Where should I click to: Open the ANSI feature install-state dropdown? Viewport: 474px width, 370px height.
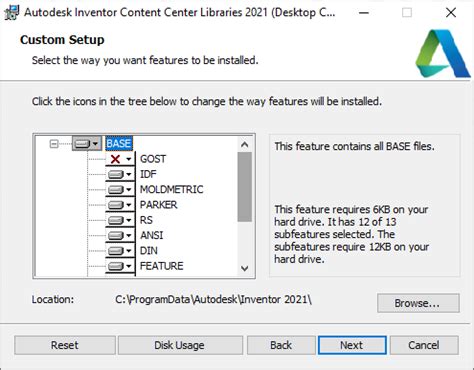[120, 235]
